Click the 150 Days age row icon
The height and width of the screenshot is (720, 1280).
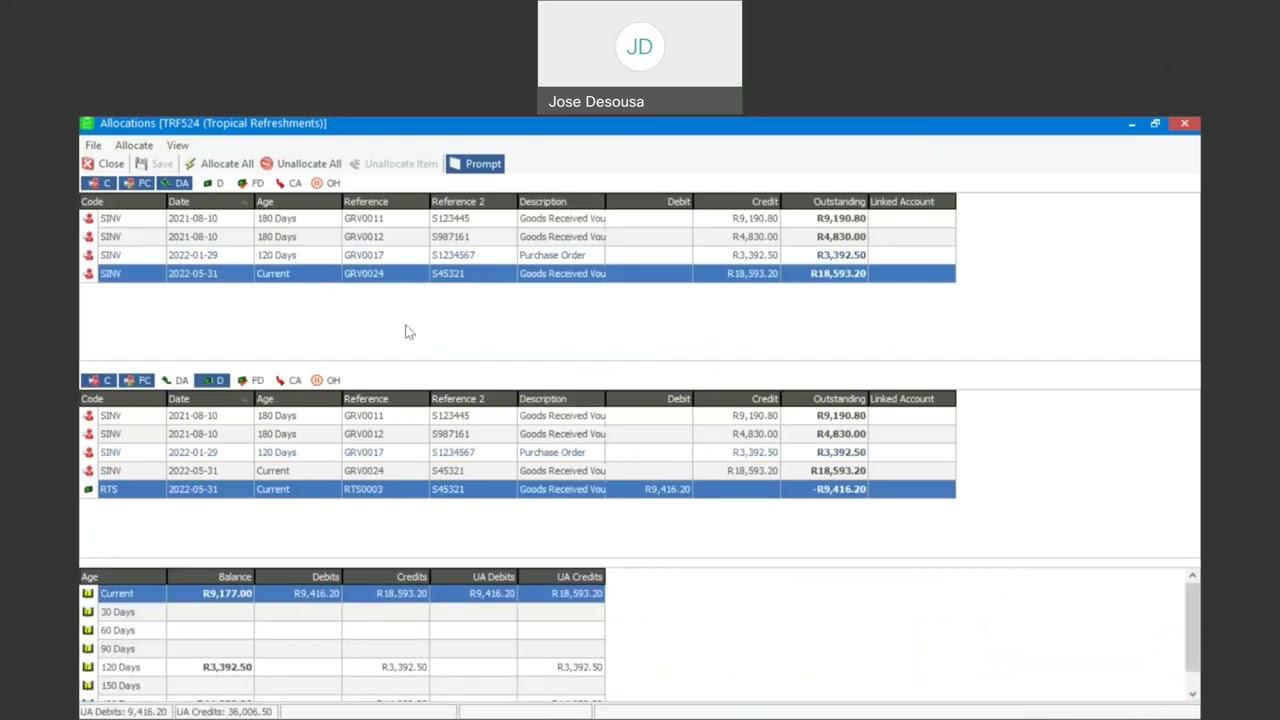[x=88, y=686]
